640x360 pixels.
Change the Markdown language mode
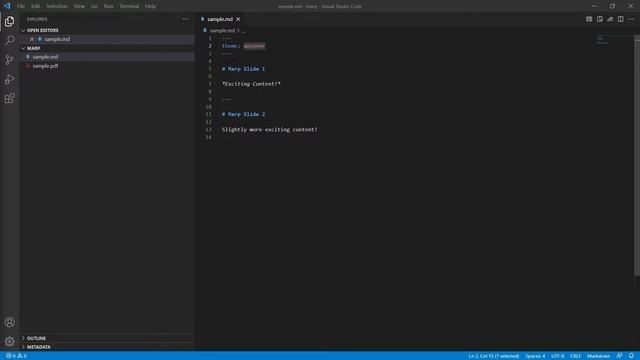(x=598, y=356)
